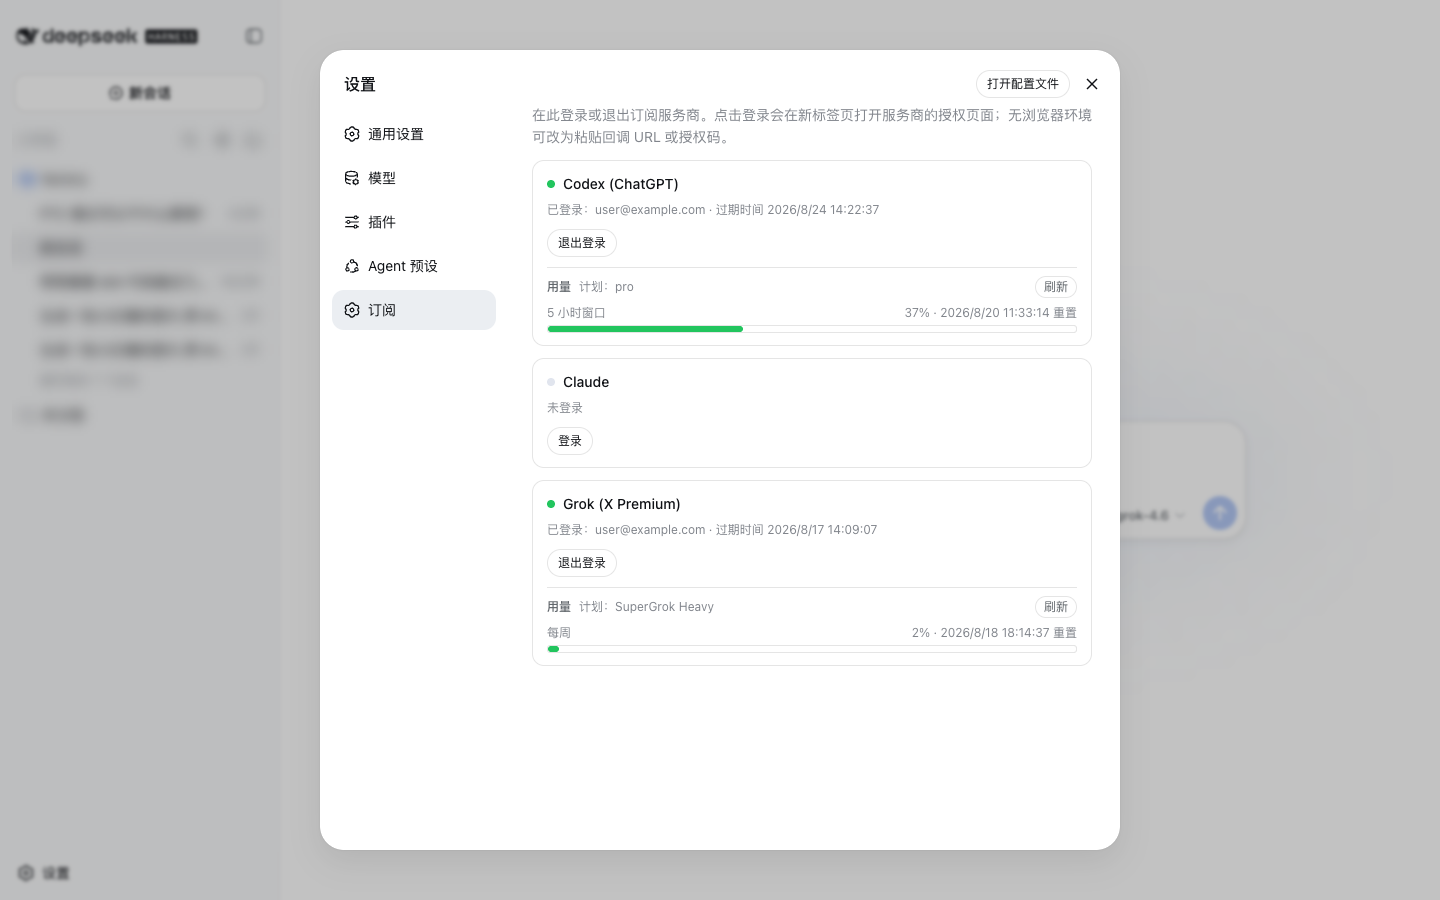Switch to 模型 models tab
Viewport: 1440px width, 900px height.
[x=414, y=178]
